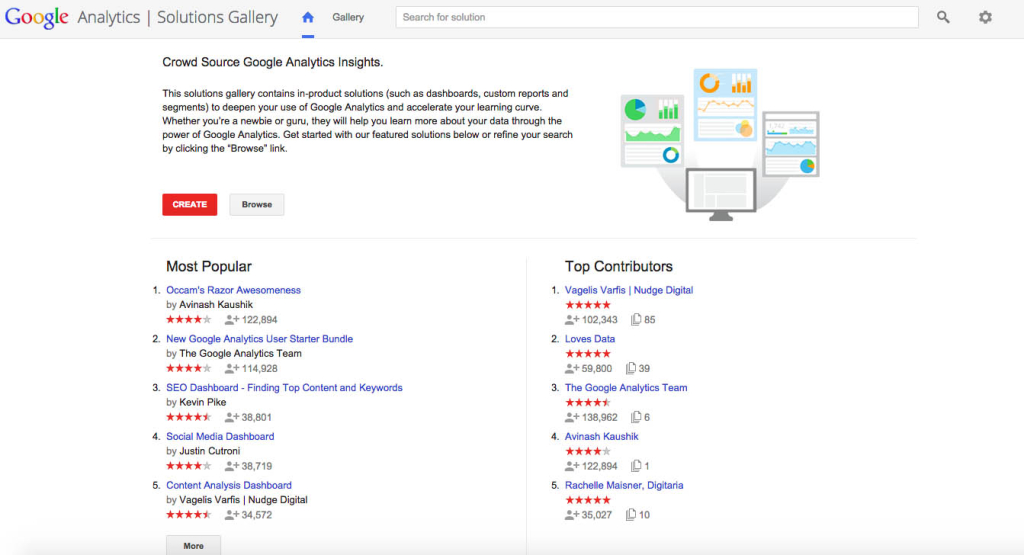View contributor Vagelis Varfis | Nudge Digital
Viewport: 1024px width, 555px height.
pos(628,290)
